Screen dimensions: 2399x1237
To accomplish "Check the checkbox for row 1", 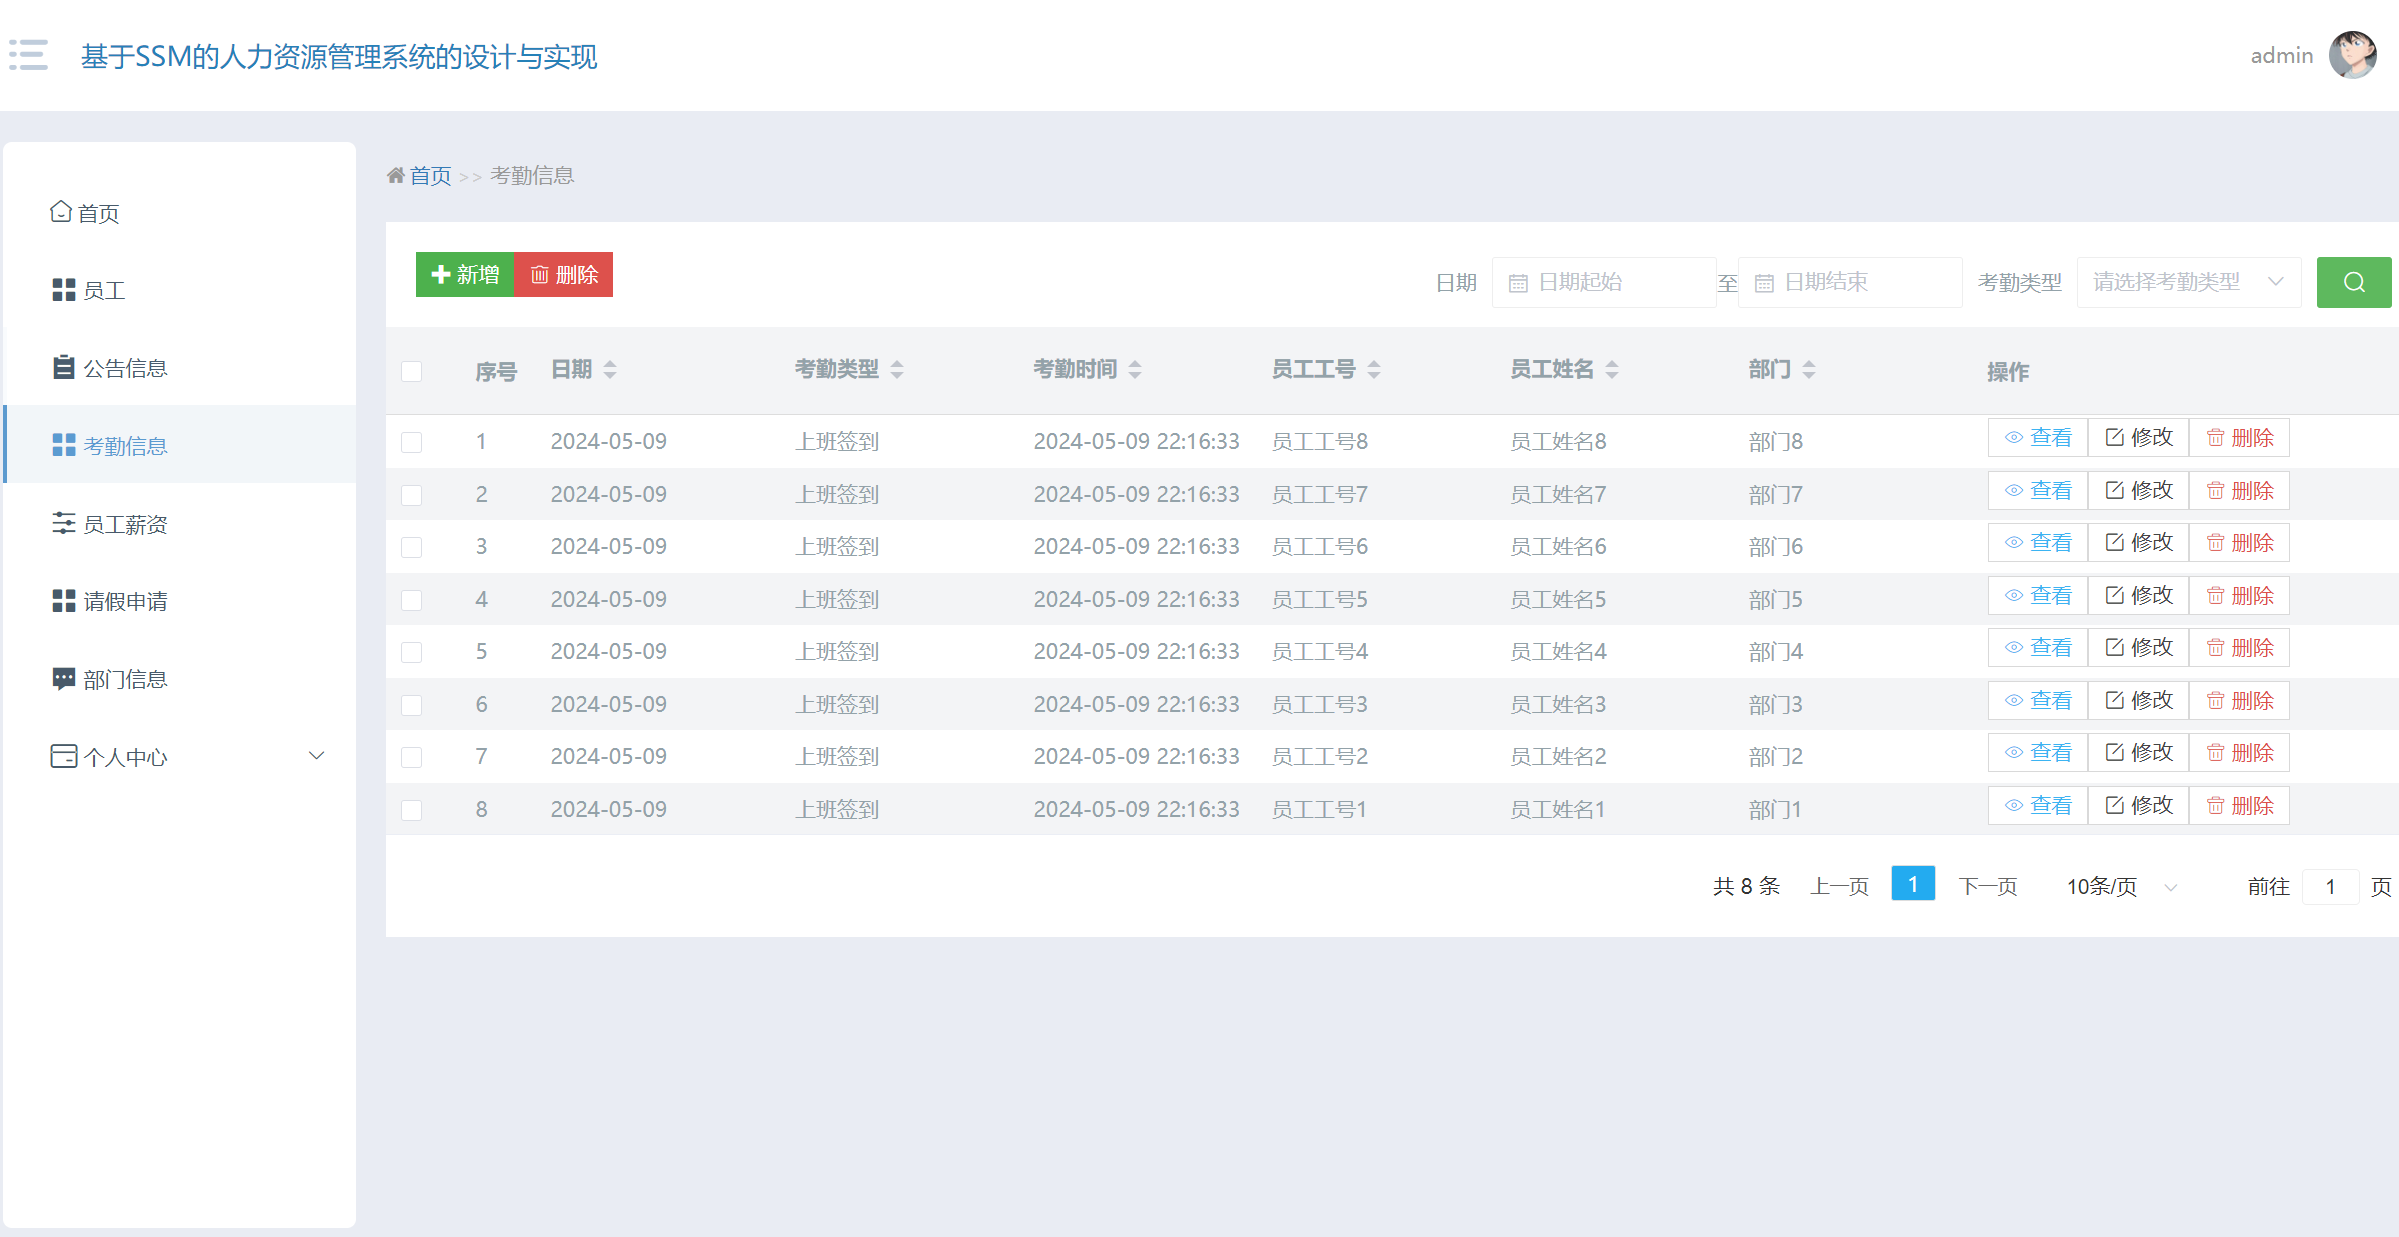I will point(411,442).
